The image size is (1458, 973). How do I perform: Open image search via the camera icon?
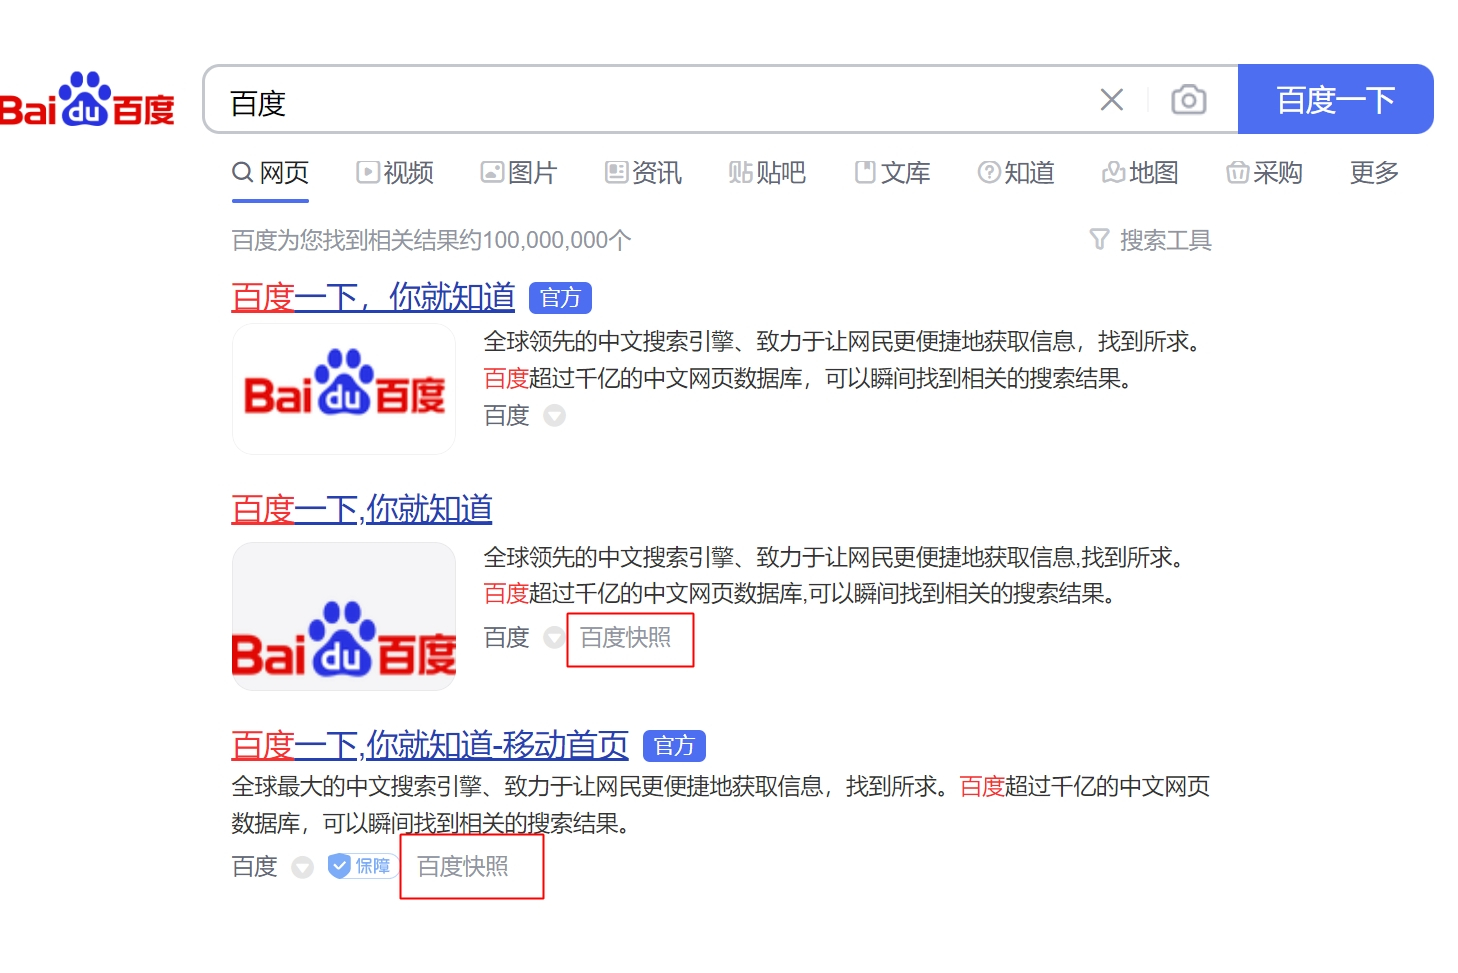coord(1188,100)
